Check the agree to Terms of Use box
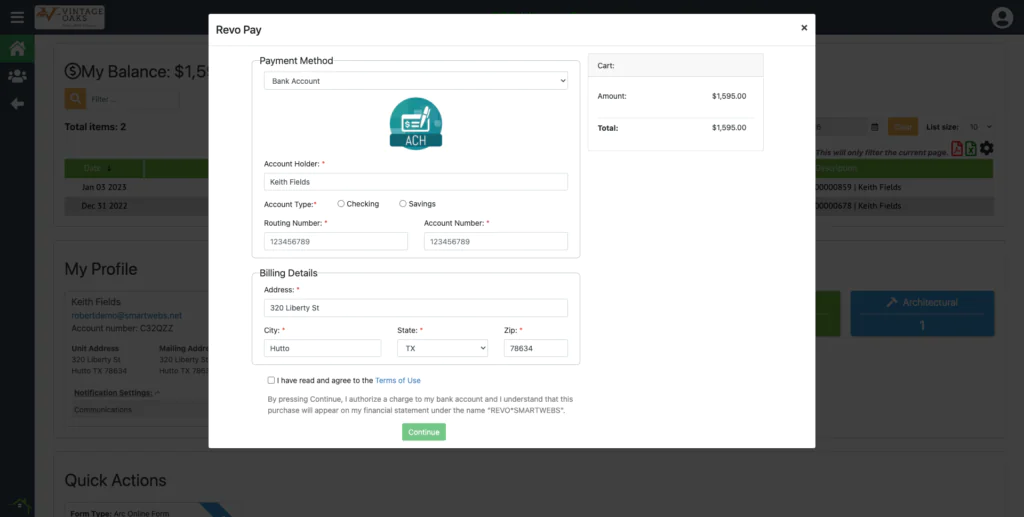This screenshot has height=517, width=1024. pyautogui.click(x=271, y=380)
